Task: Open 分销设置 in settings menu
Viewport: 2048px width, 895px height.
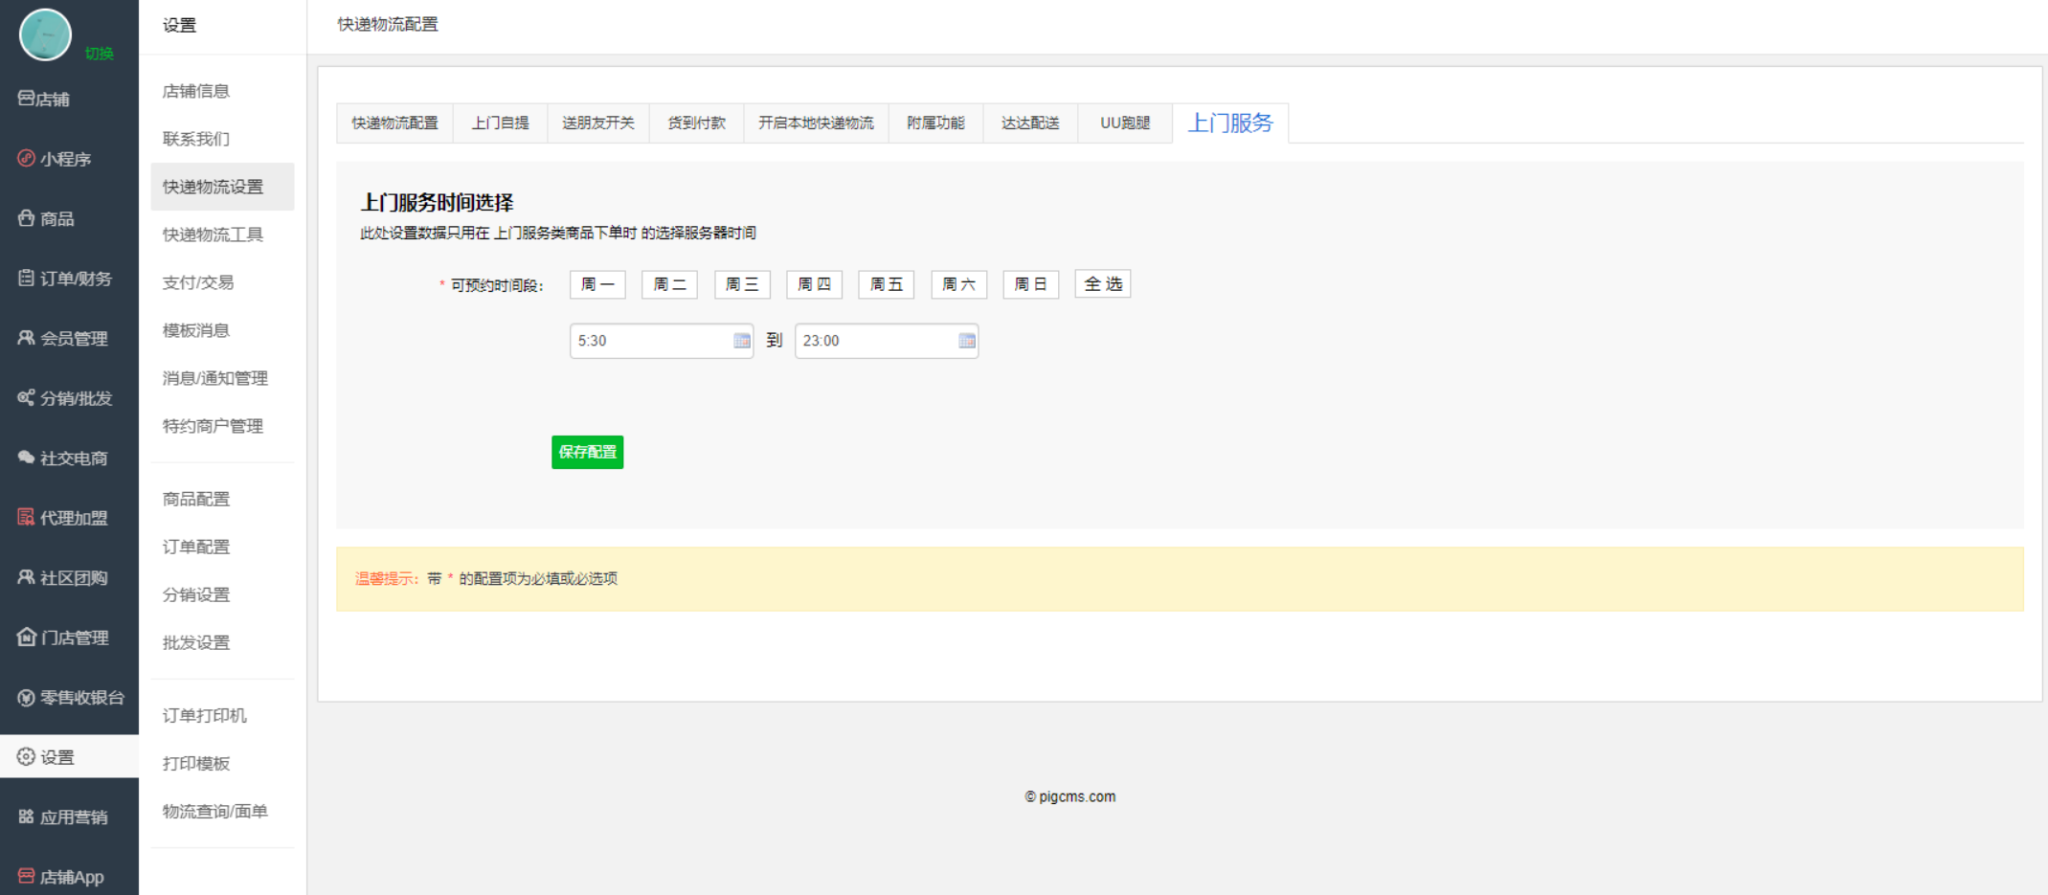Action: 196,595
